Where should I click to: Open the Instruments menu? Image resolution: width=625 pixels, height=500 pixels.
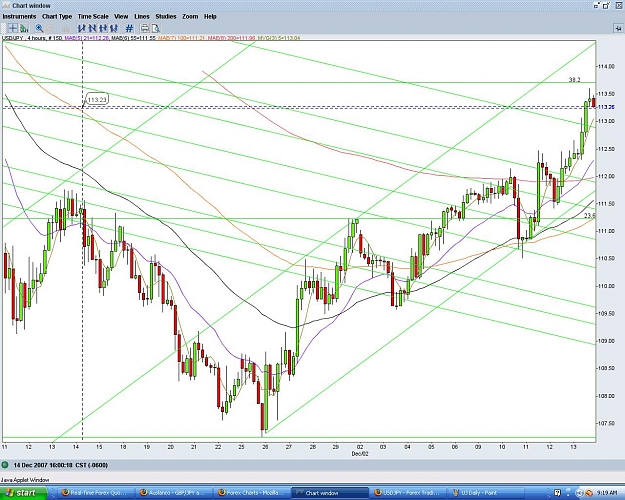[x=19, y=16]
